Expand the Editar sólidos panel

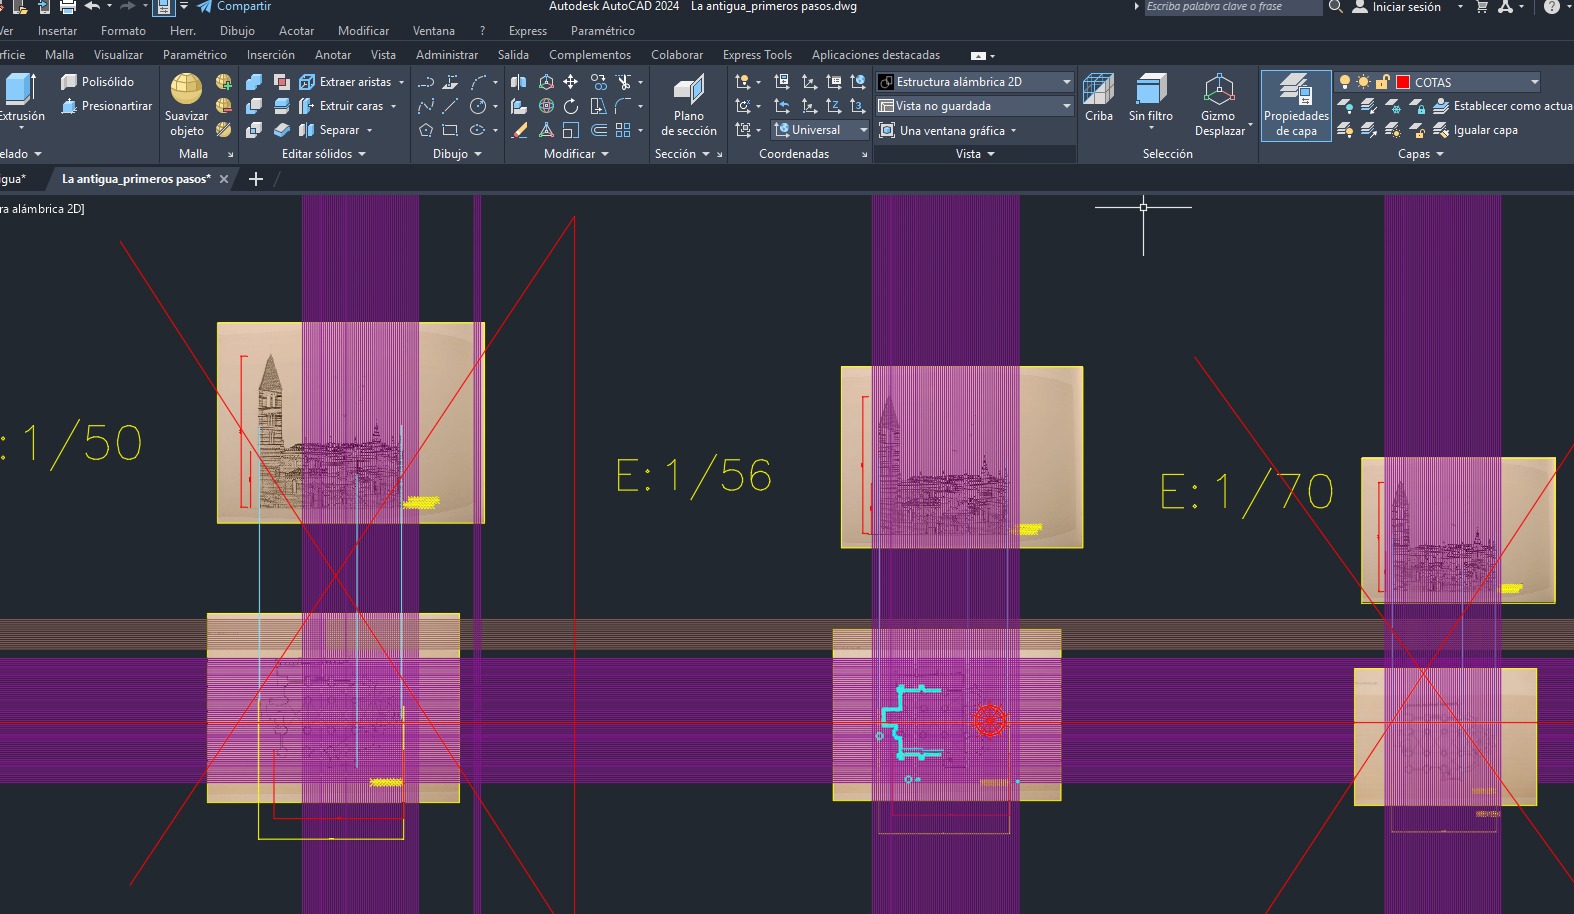pyautogui.click(x=323, y=154)
